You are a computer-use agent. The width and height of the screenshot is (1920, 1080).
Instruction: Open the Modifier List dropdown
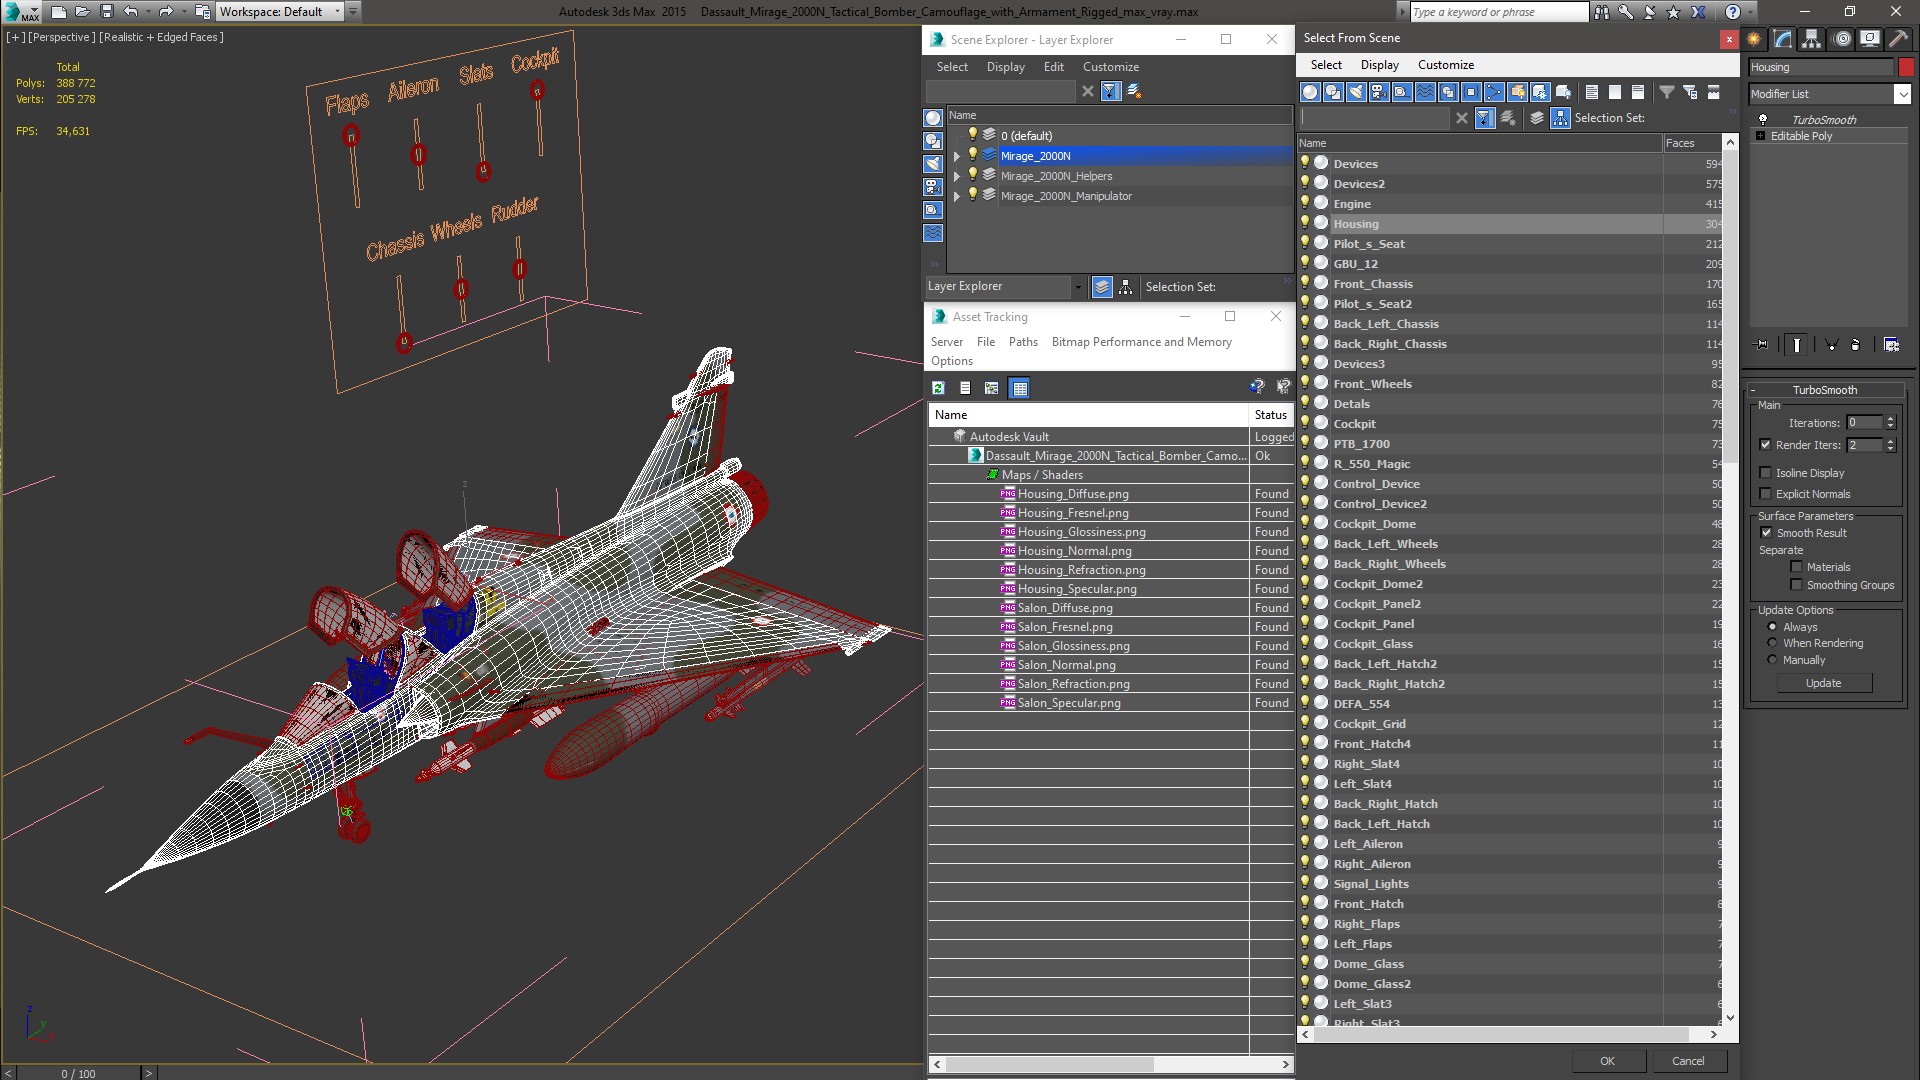point(1902,94)
